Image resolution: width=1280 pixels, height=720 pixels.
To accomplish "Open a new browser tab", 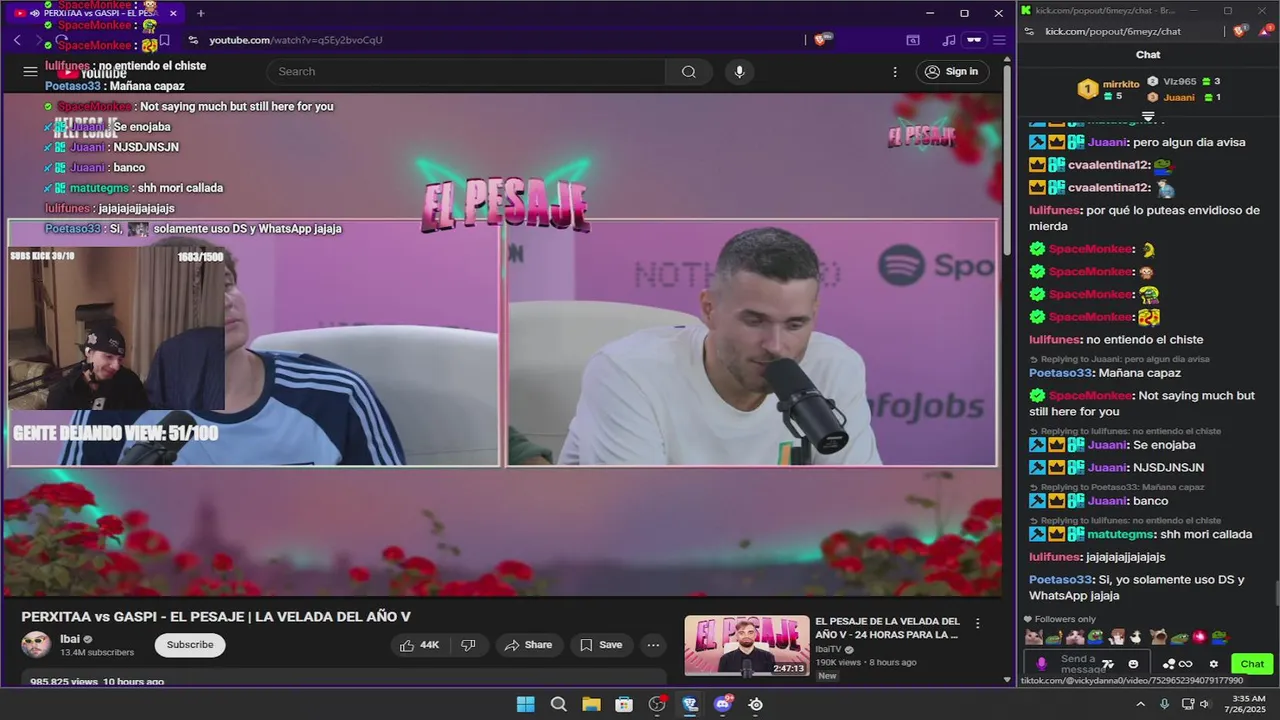I will point(200,13).
